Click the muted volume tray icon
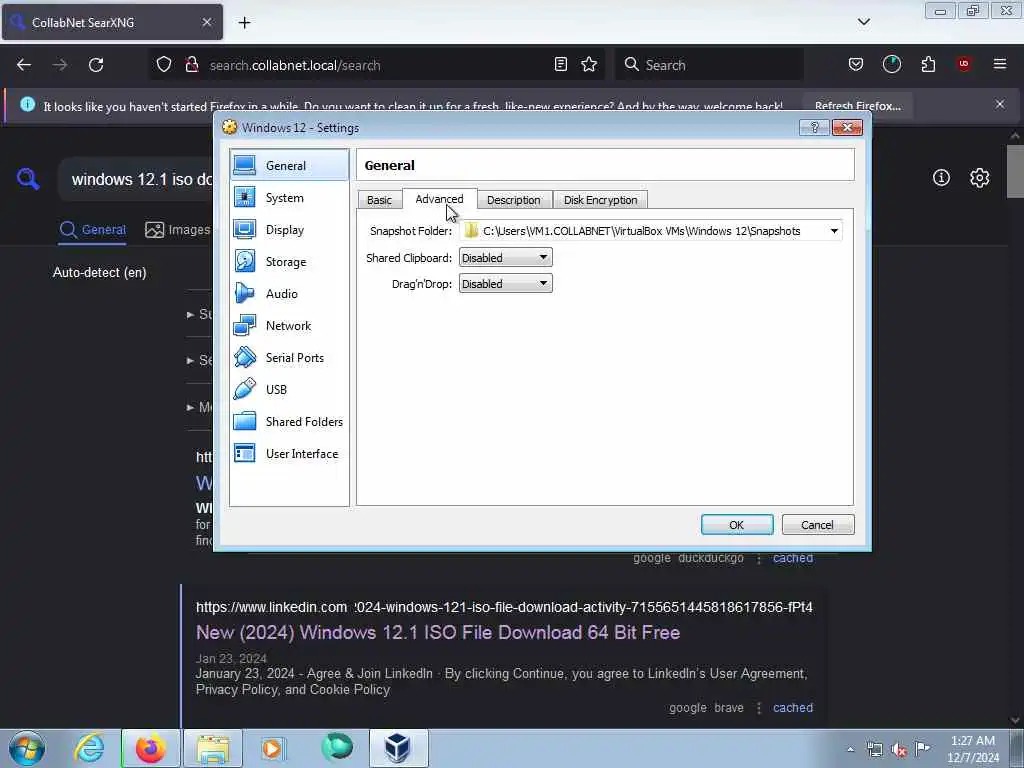 [899, 749]
